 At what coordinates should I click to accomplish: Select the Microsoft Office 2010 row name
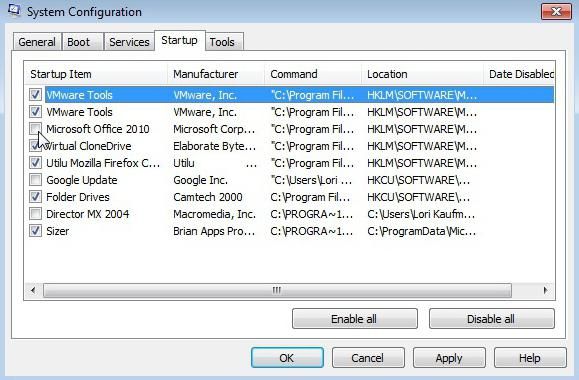[x=98, y=129]
